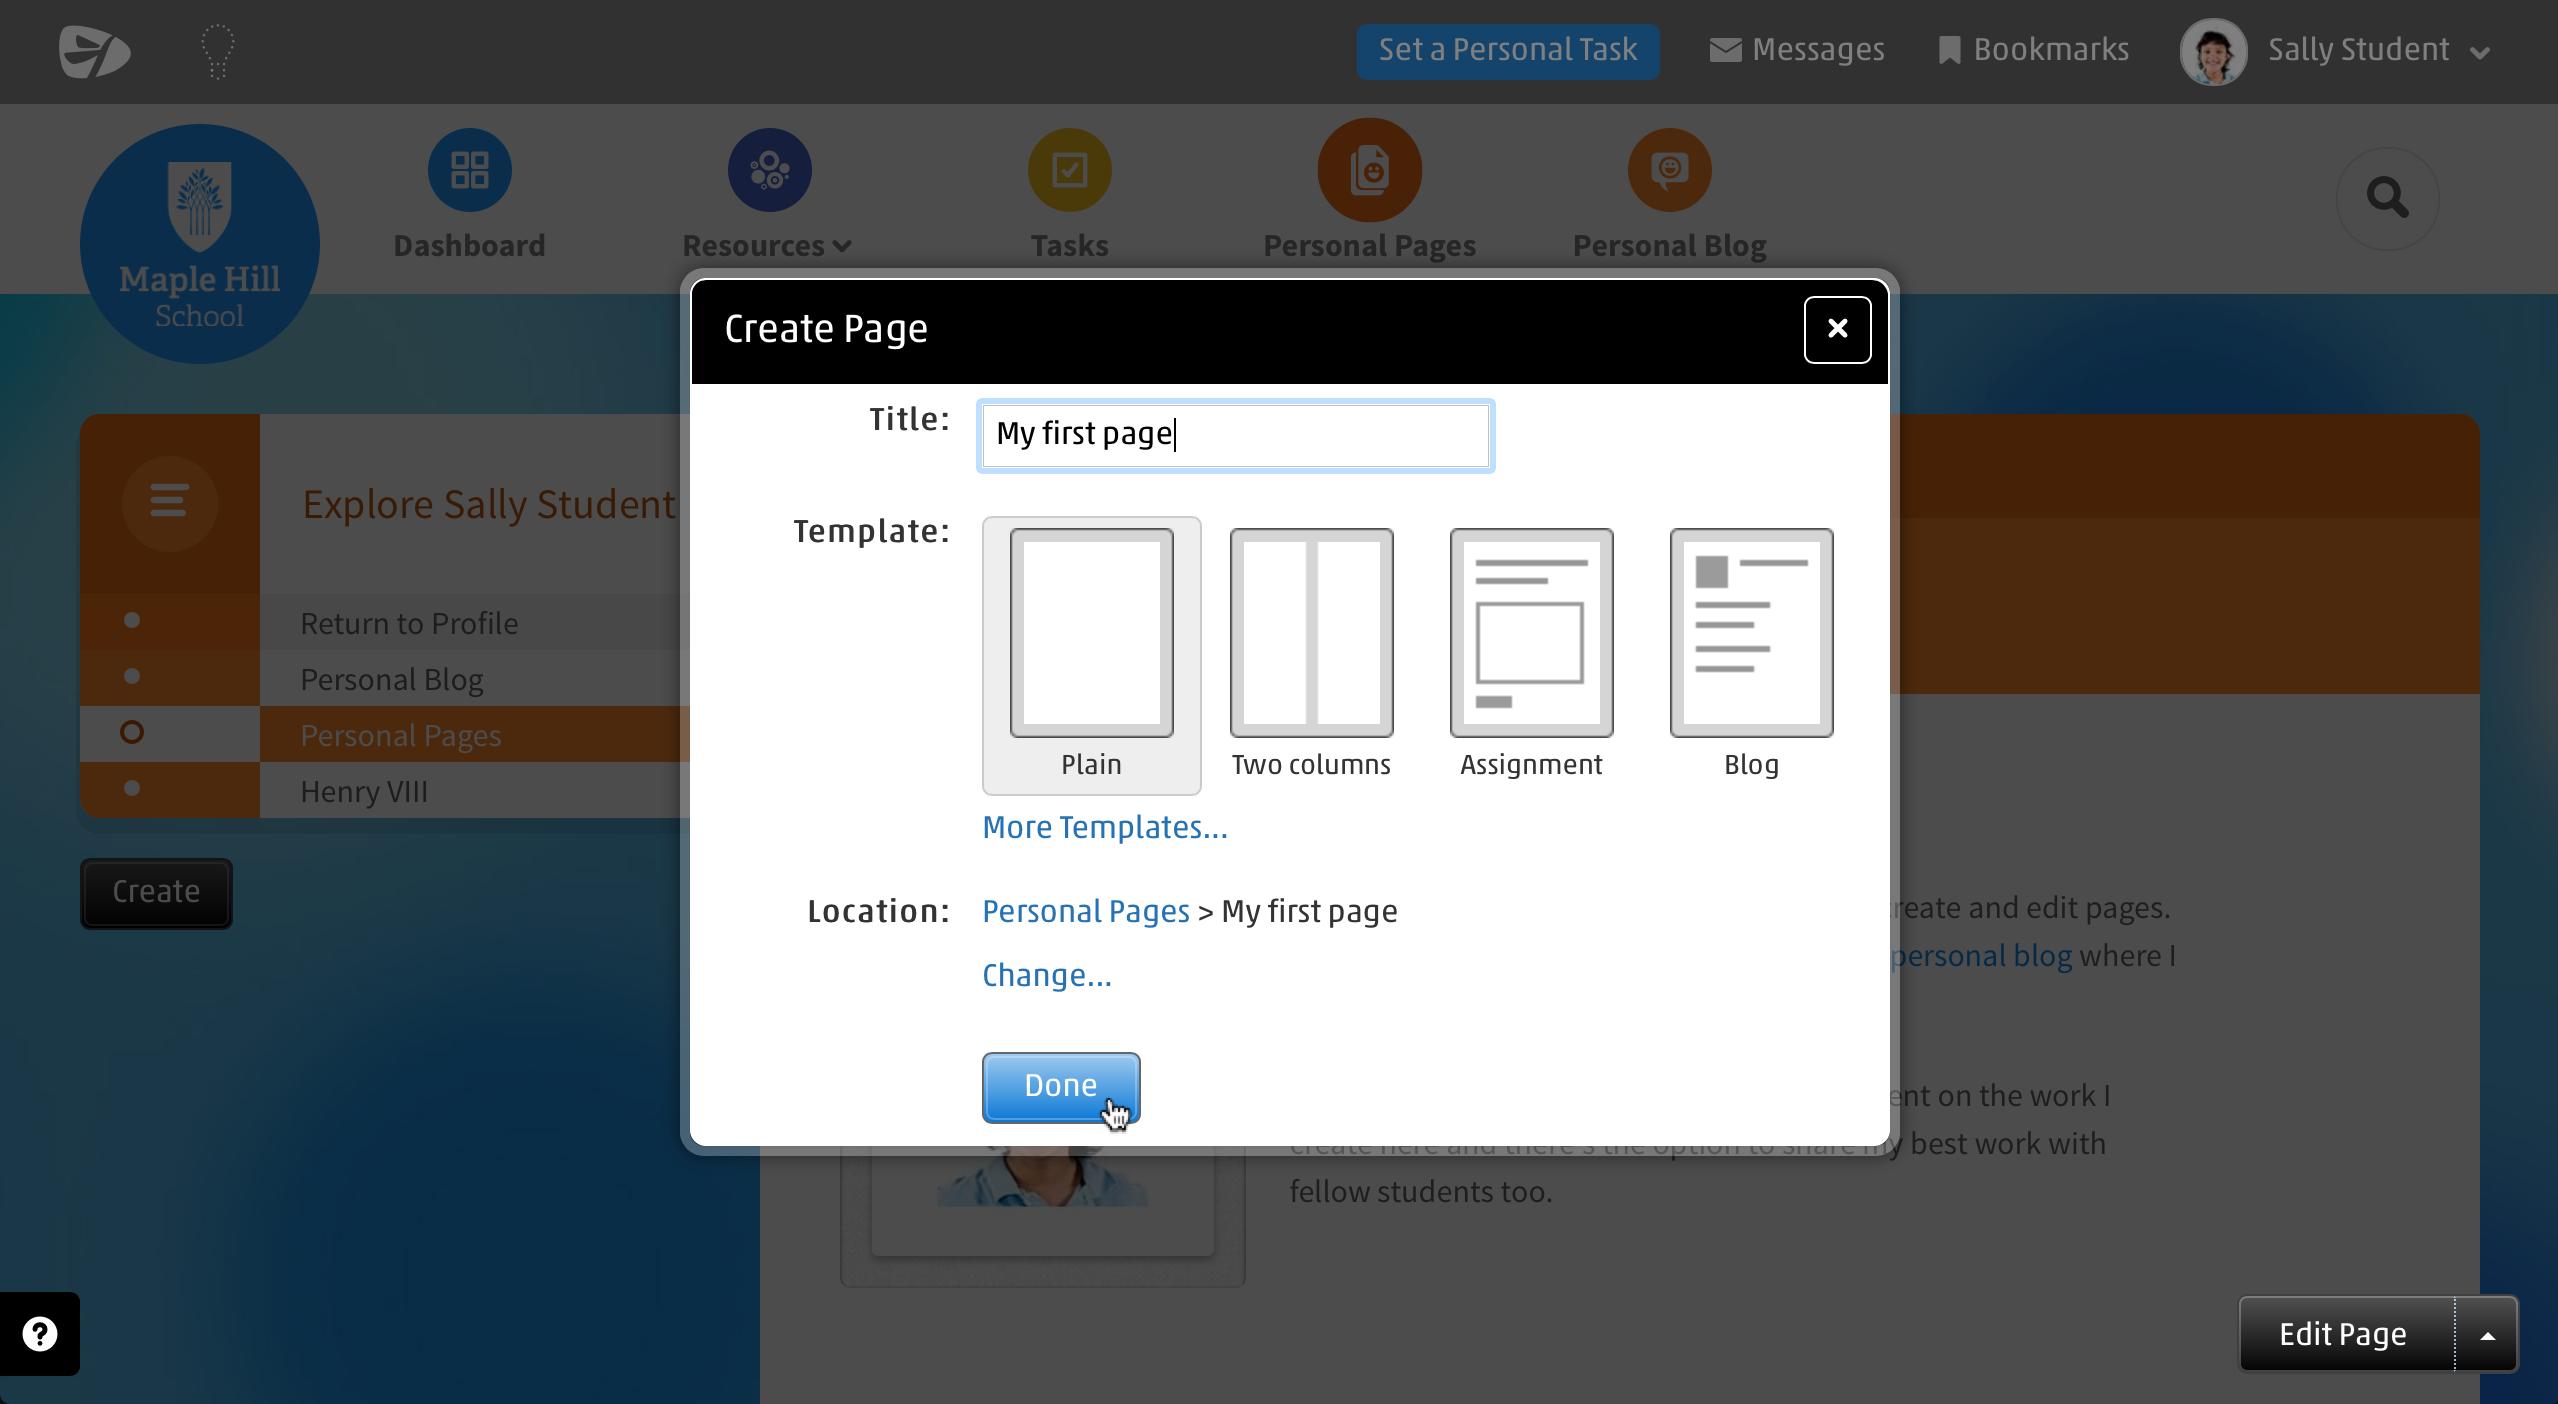Open More Templates
Image resolution: width=2558 pixels, height=1404 pixels.
1104,827
